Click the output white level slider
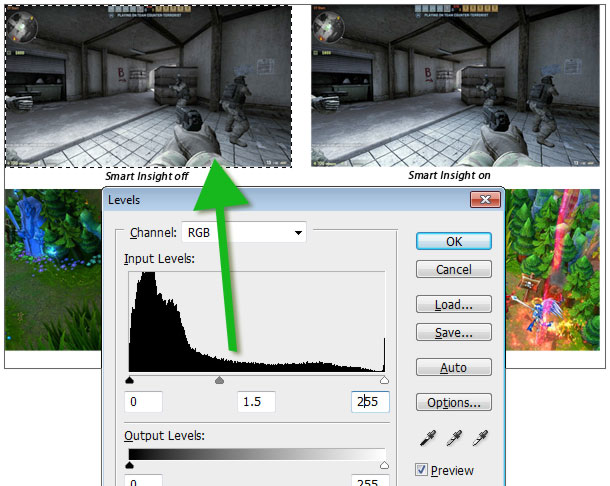 point(384,465)
